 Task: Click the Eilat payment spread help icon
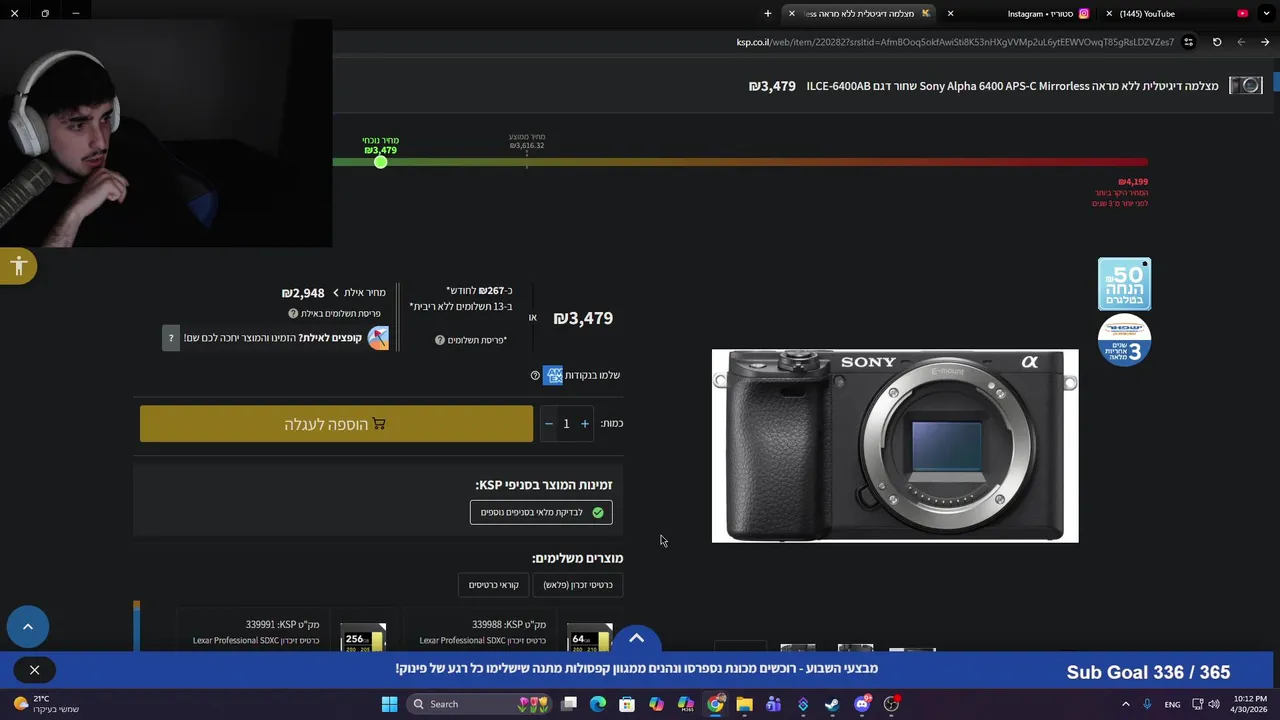[293, 313]
